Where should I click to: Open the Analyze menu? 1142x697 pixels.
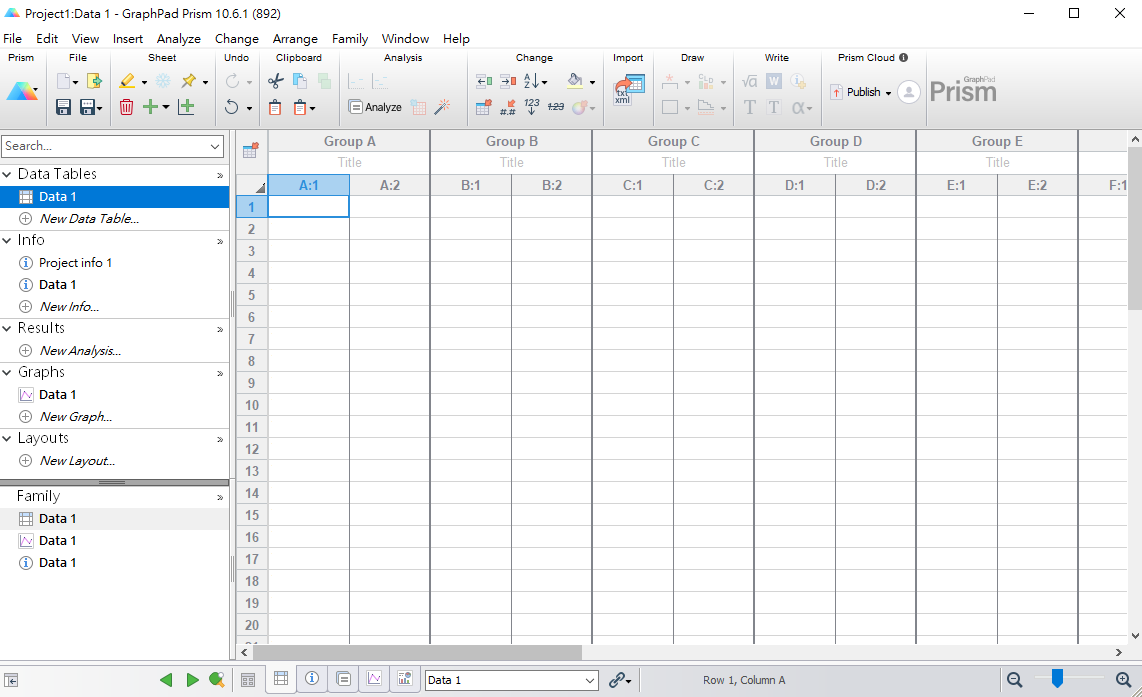click(178, 39)
